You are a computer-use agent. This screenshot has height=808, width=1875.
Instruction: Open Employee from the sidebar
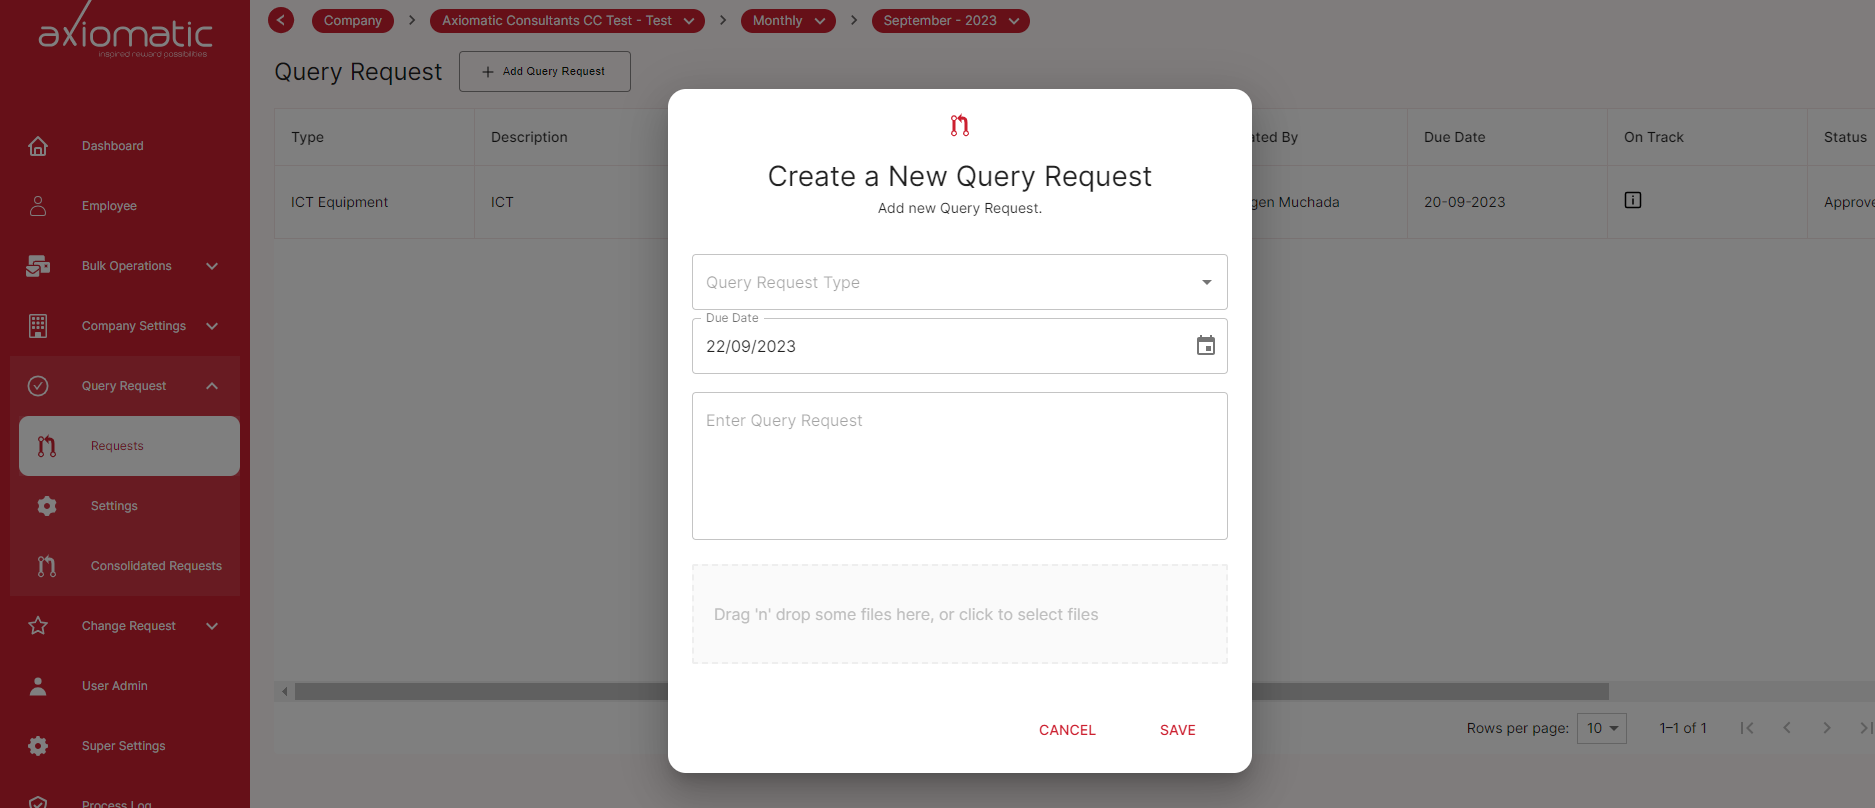pos(109,206)
